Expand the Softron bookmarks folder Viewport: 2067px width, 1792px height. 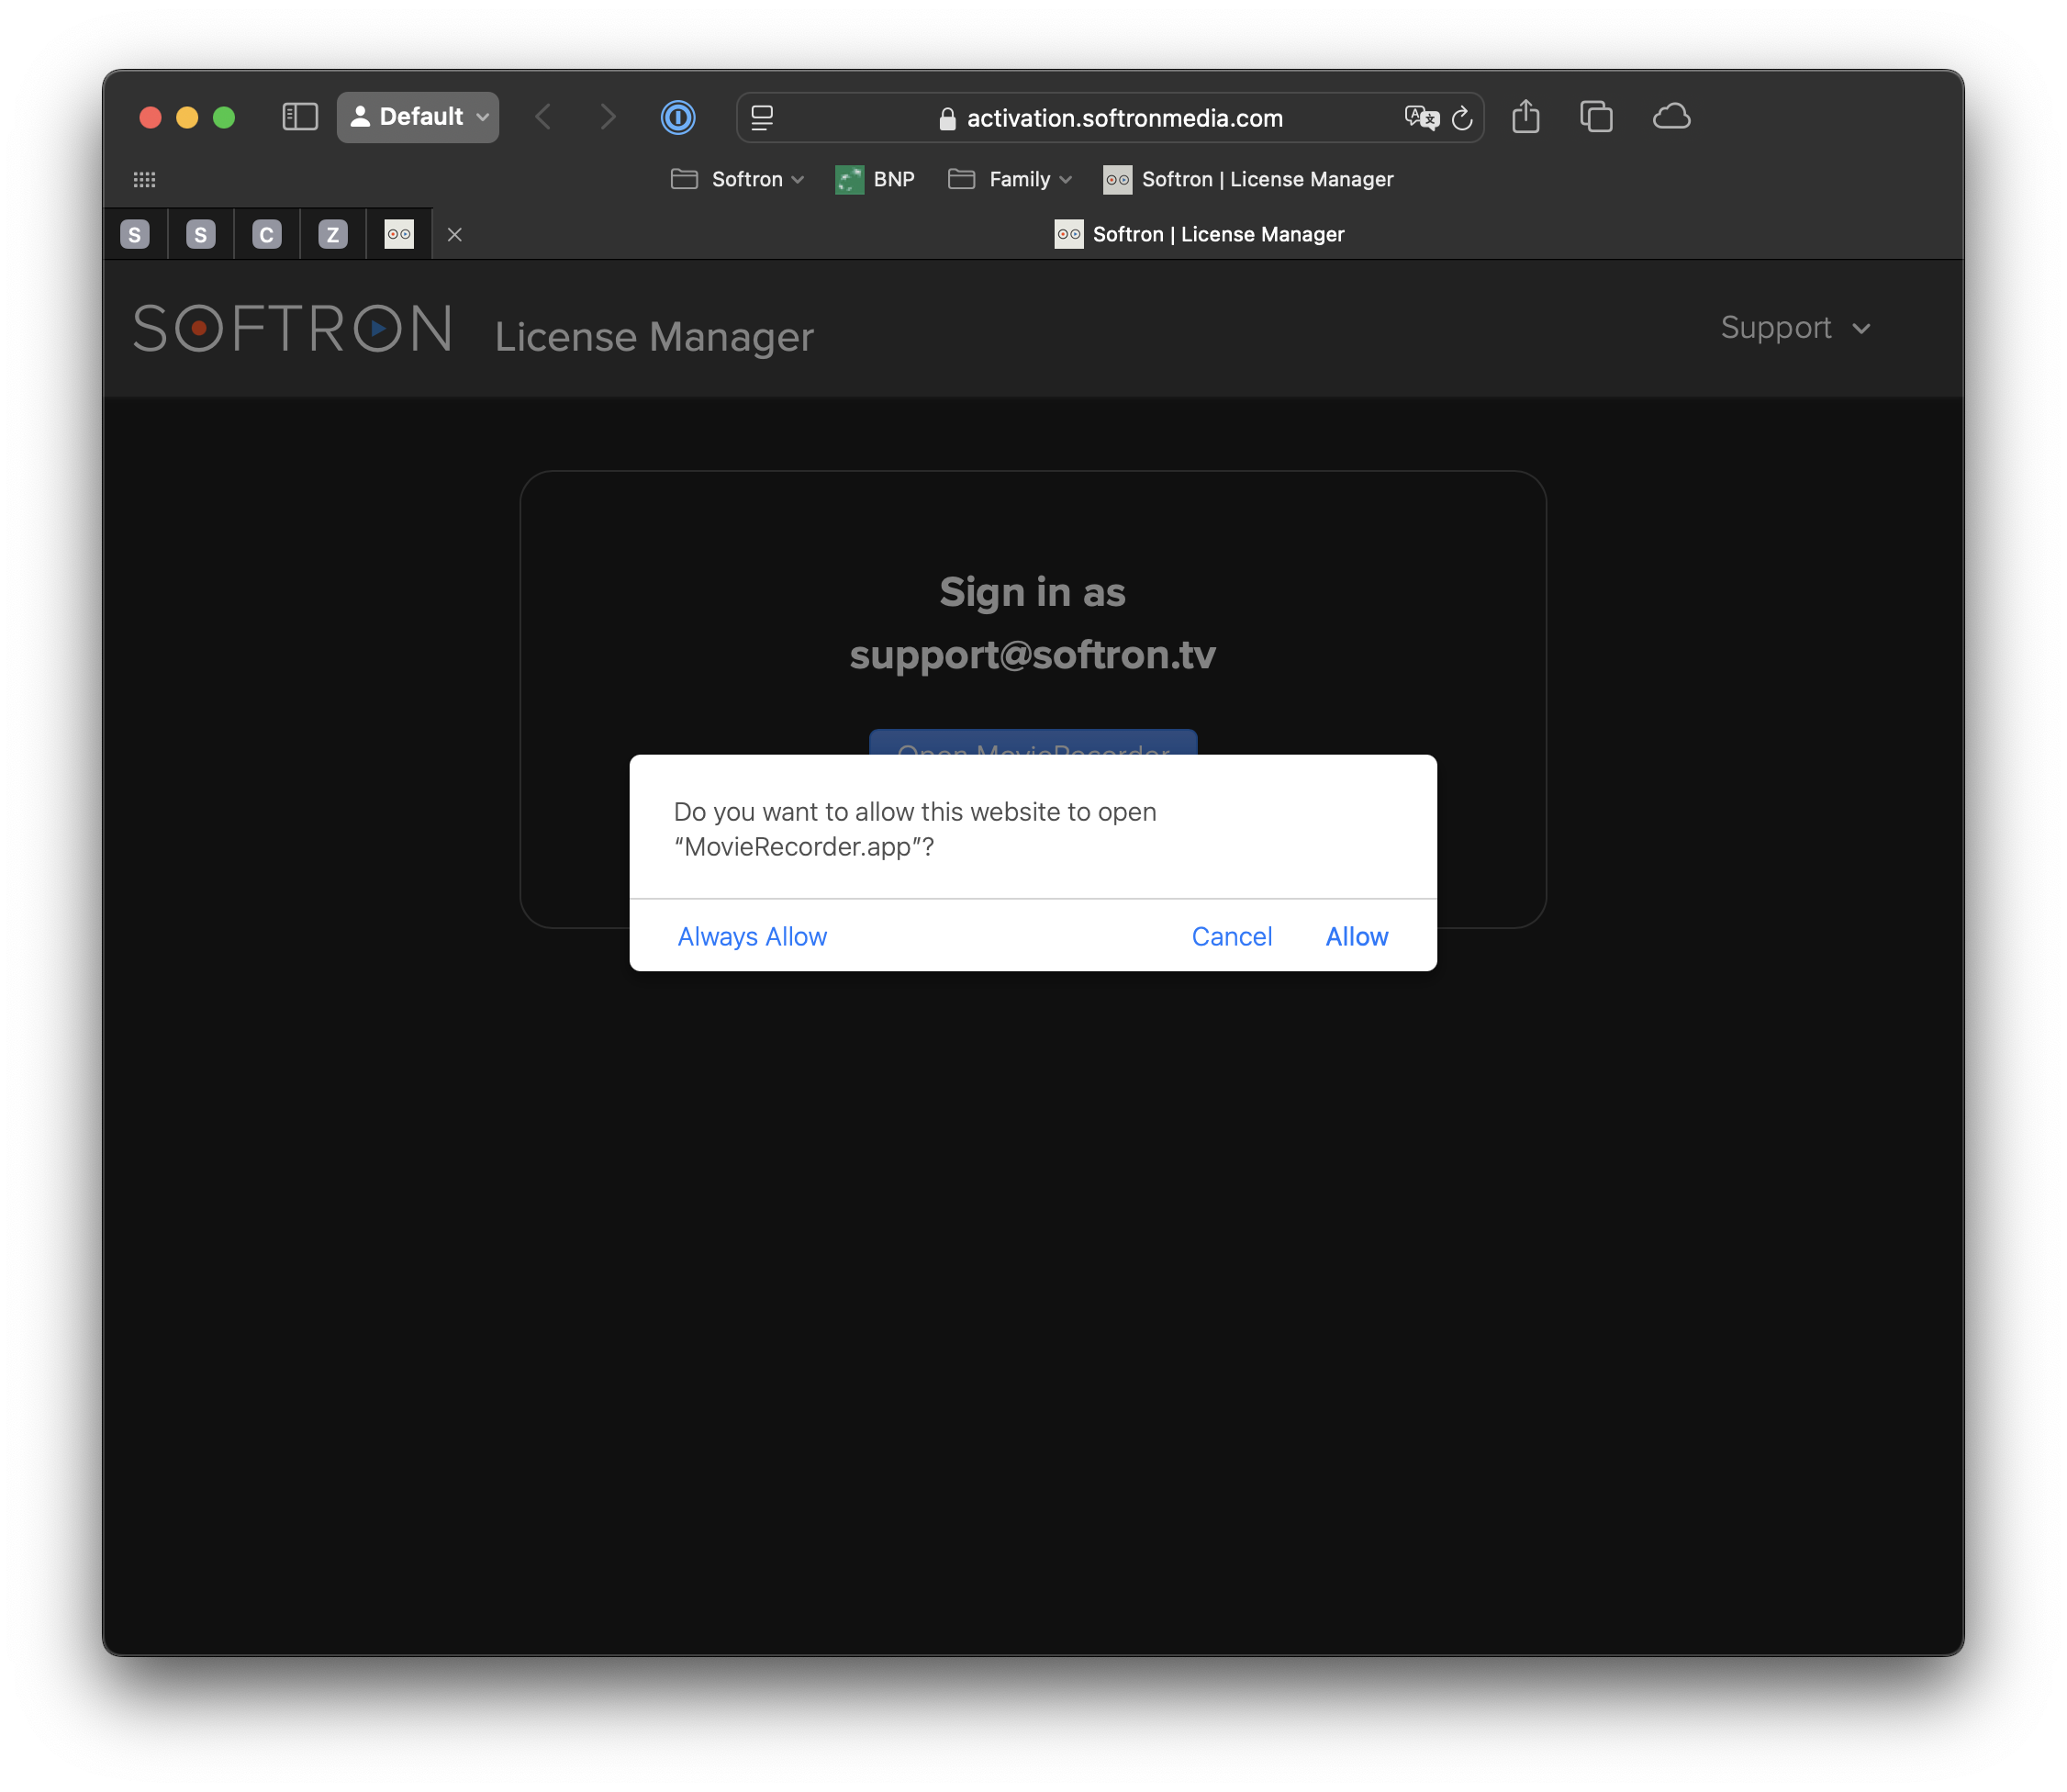tap(737, 179)
